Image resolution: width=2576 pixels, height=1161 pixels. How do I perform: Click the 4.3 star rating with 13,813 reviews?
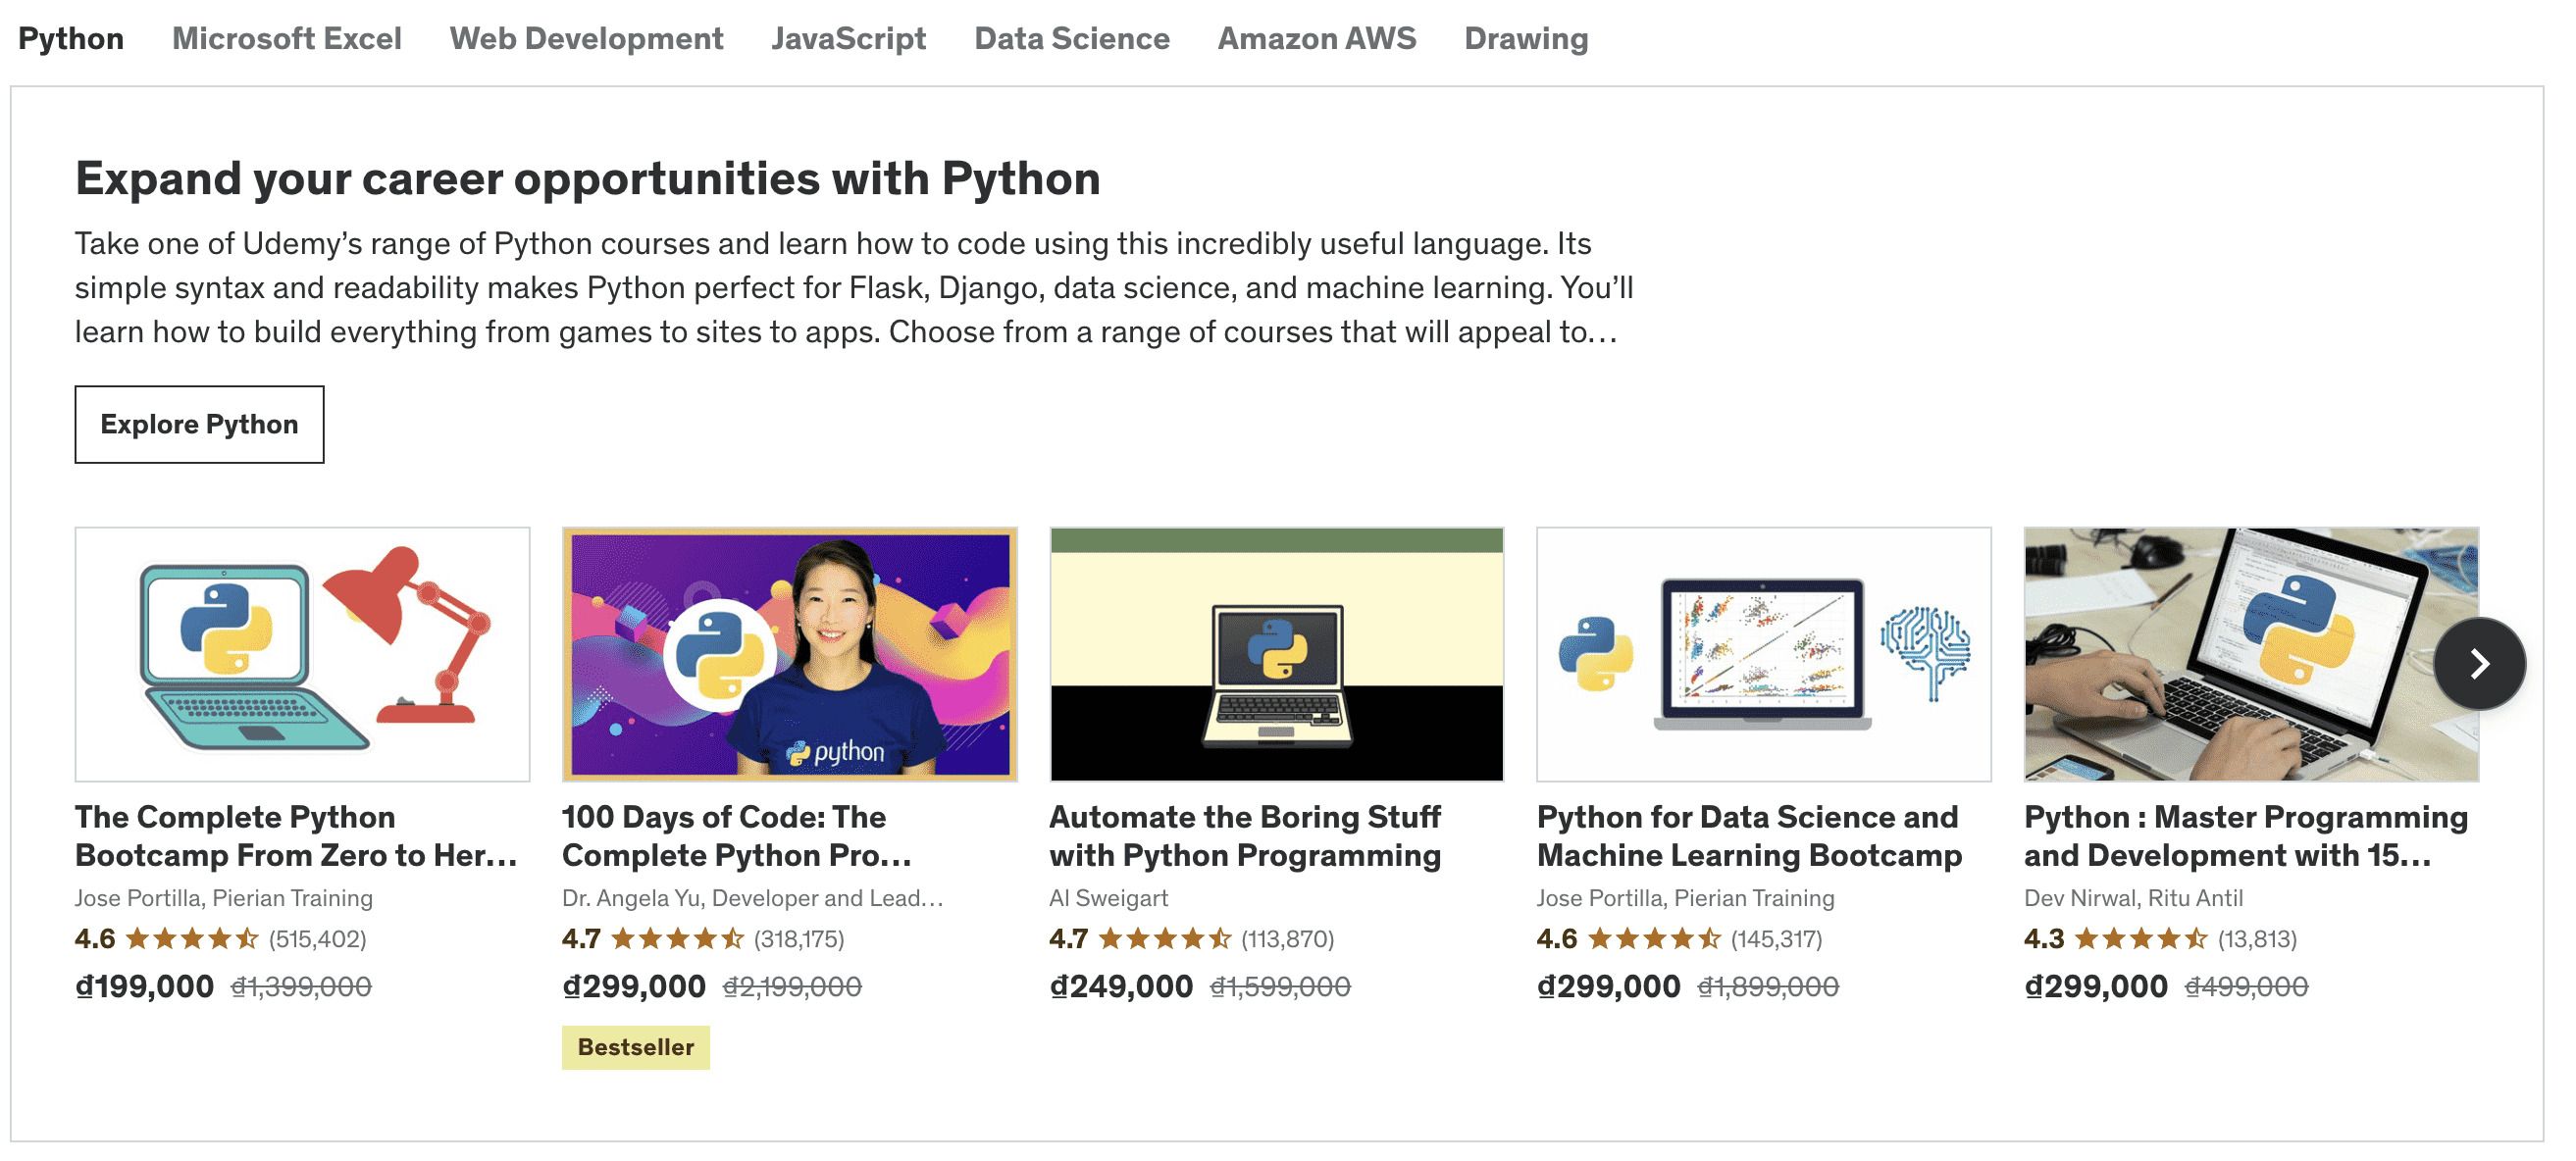pyautogui.click(x=2160, y=939)
